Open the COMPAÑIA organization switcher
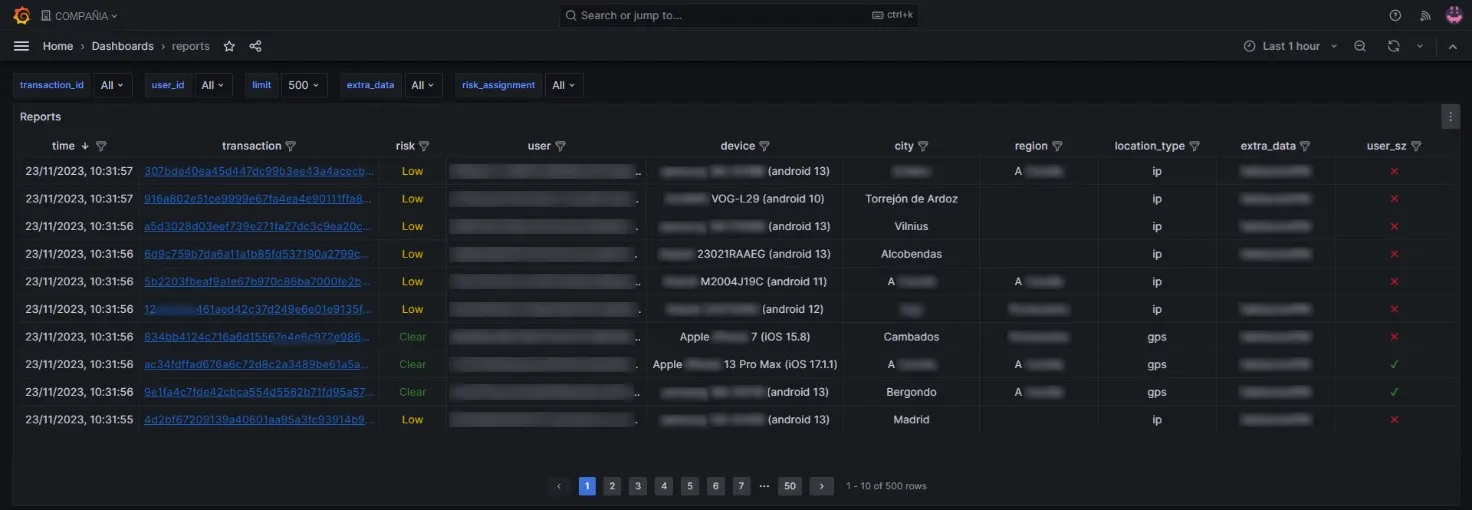Screen dimensions: 1472x510 [79, 16]
